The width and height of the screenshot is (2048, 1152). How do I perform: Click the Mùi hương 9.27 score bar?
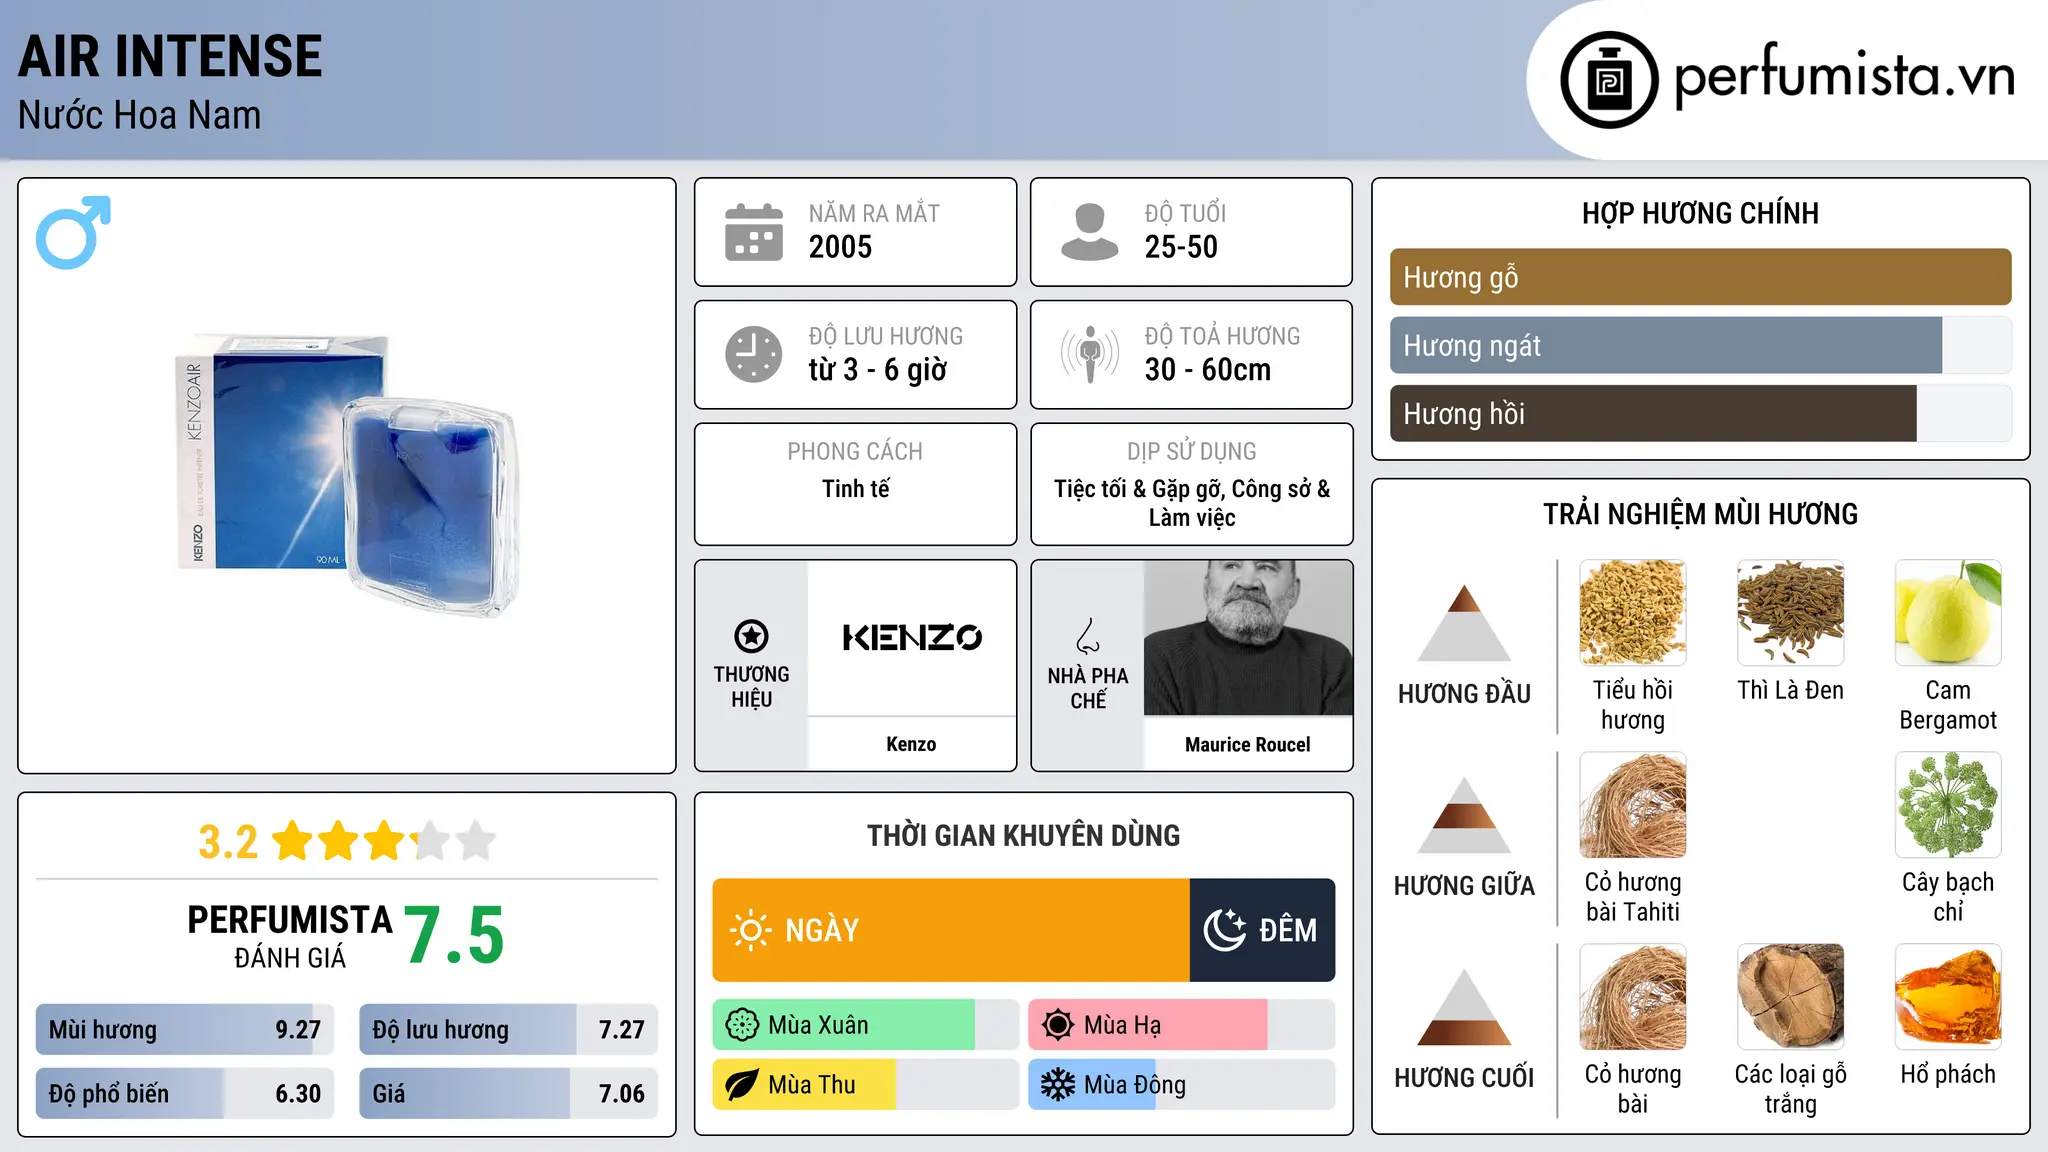tap(185, 1029)
